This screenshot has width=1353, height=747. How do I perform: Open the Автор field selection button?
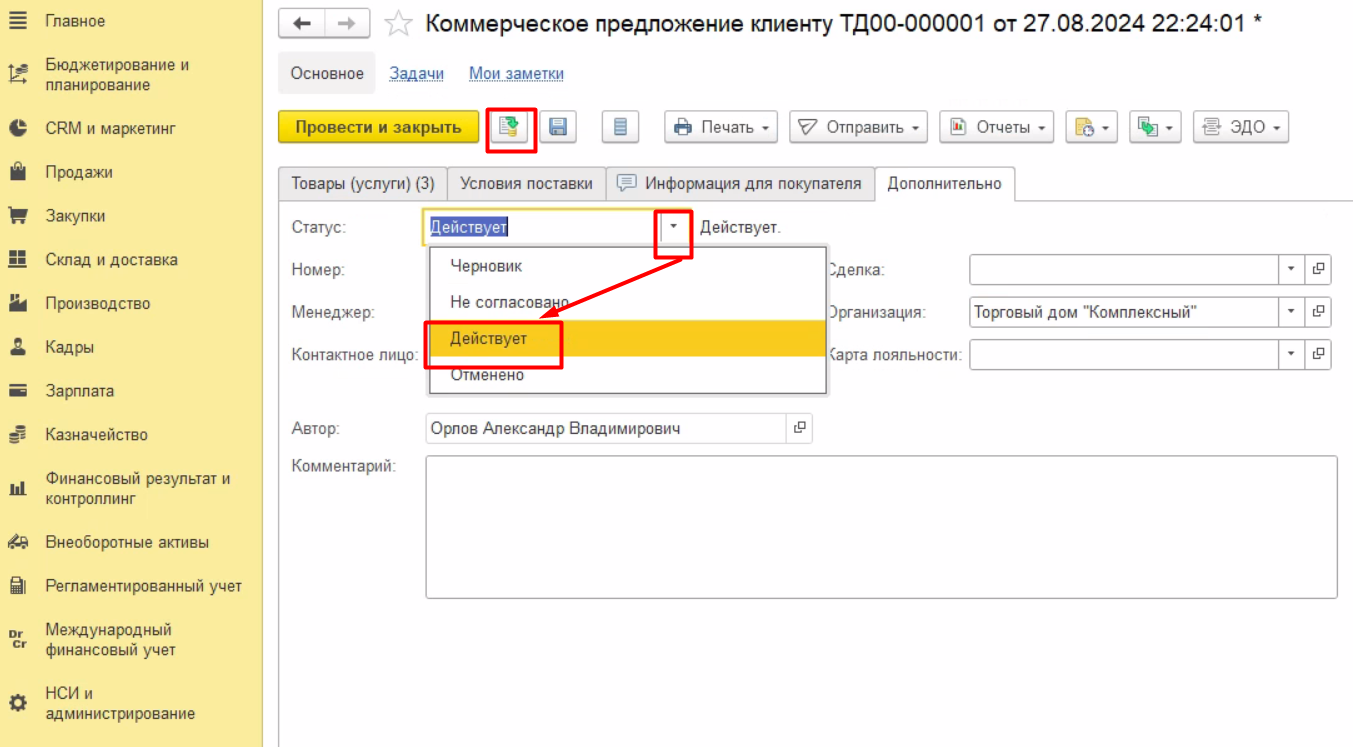[799, 428]
